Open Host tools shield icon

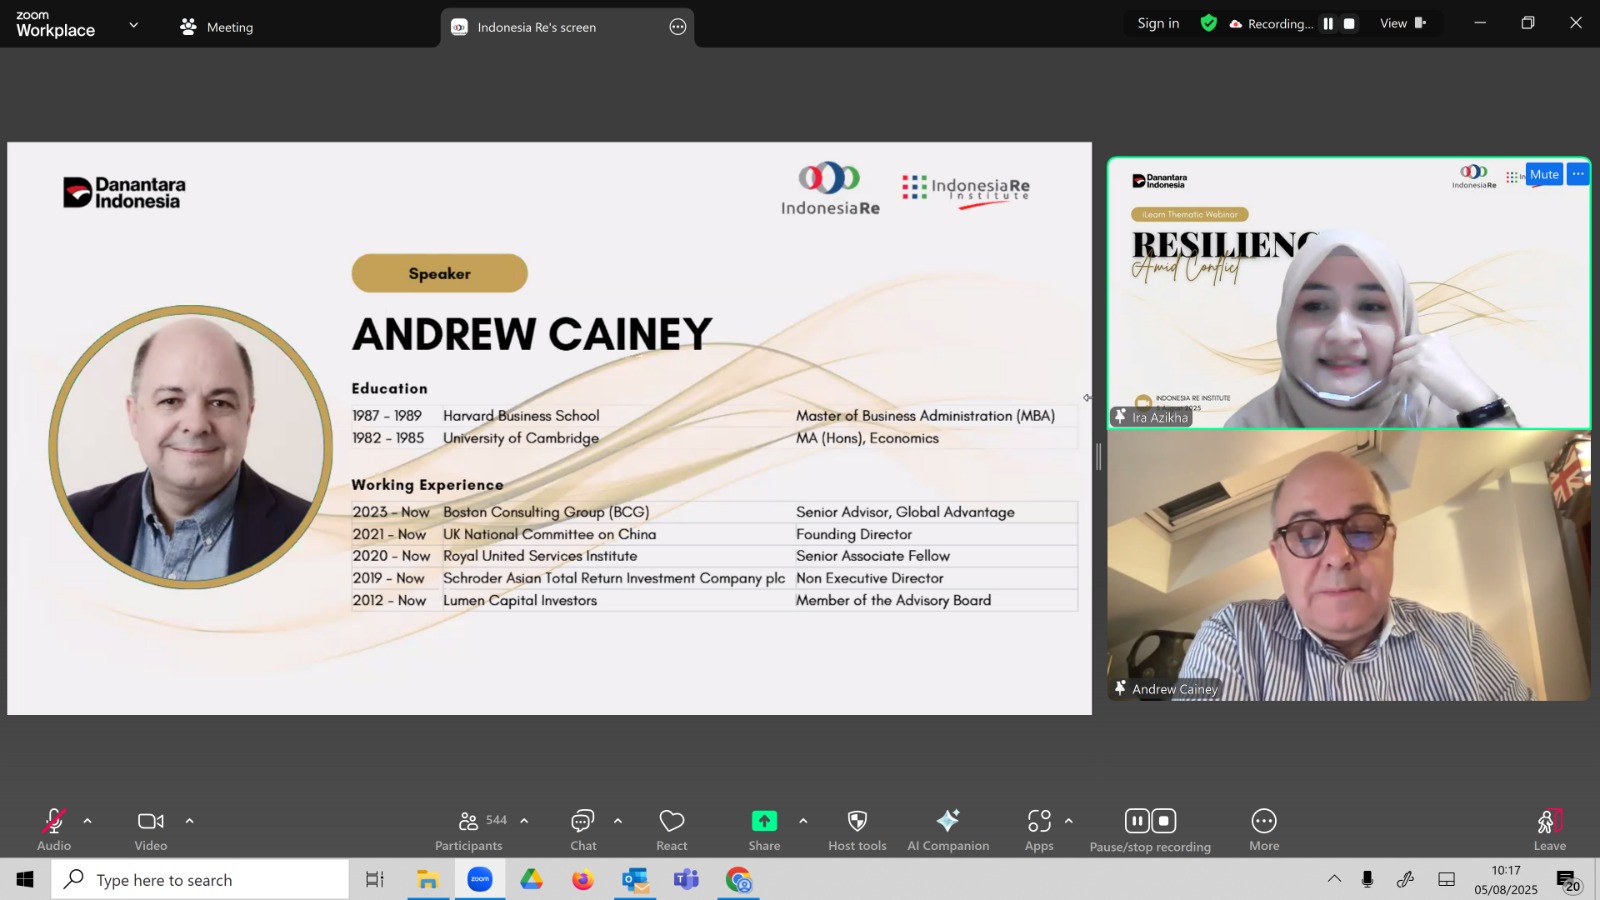[857, 821]
